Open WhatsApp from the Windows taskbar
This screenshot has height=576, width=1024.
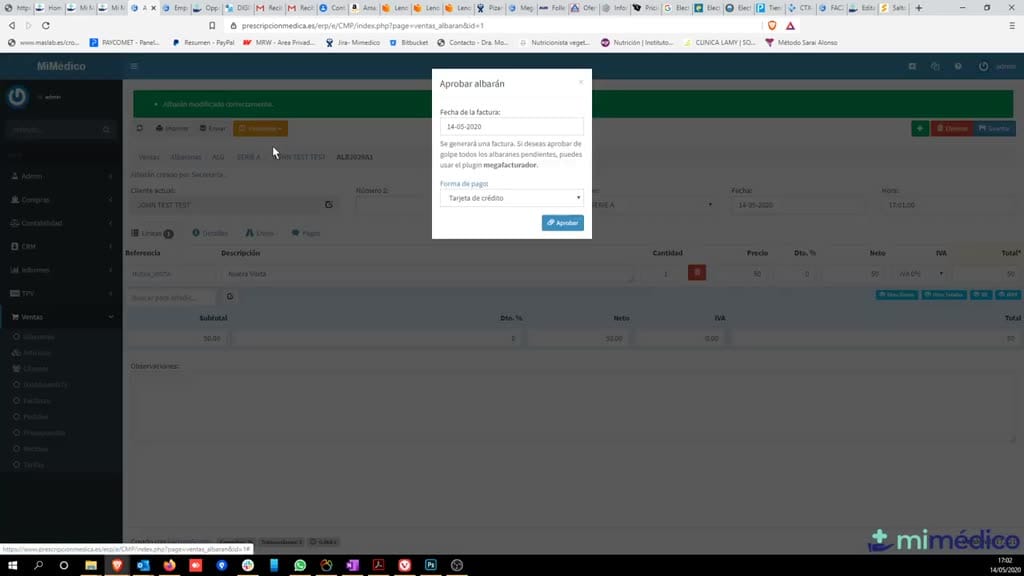[x=300, y=565]
